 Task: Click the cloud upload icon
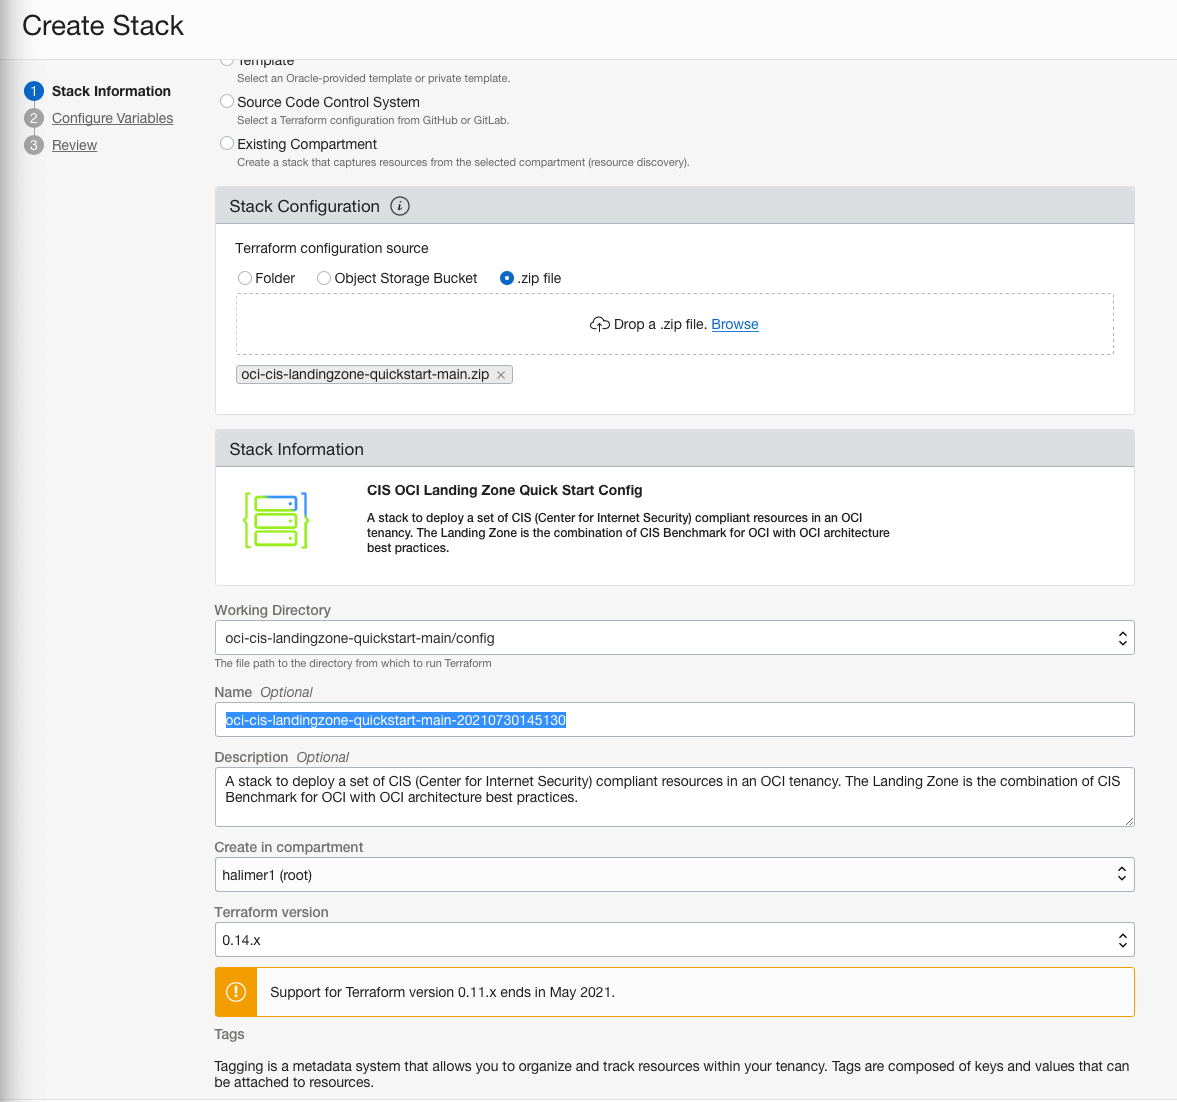[x=599, y=323]
